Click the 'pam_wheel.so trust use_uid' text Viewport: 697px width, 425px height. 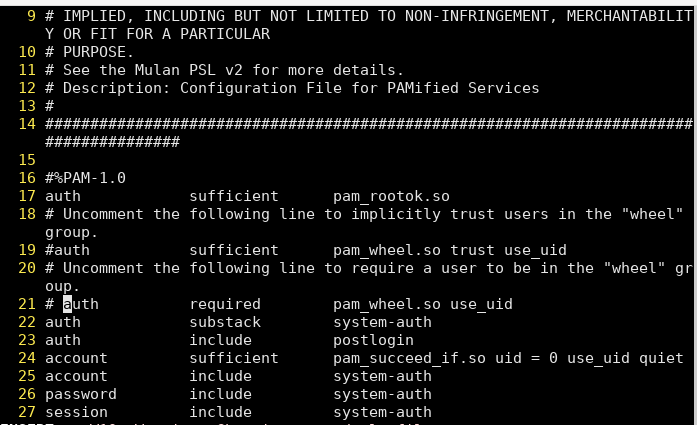tap(450, 250)
